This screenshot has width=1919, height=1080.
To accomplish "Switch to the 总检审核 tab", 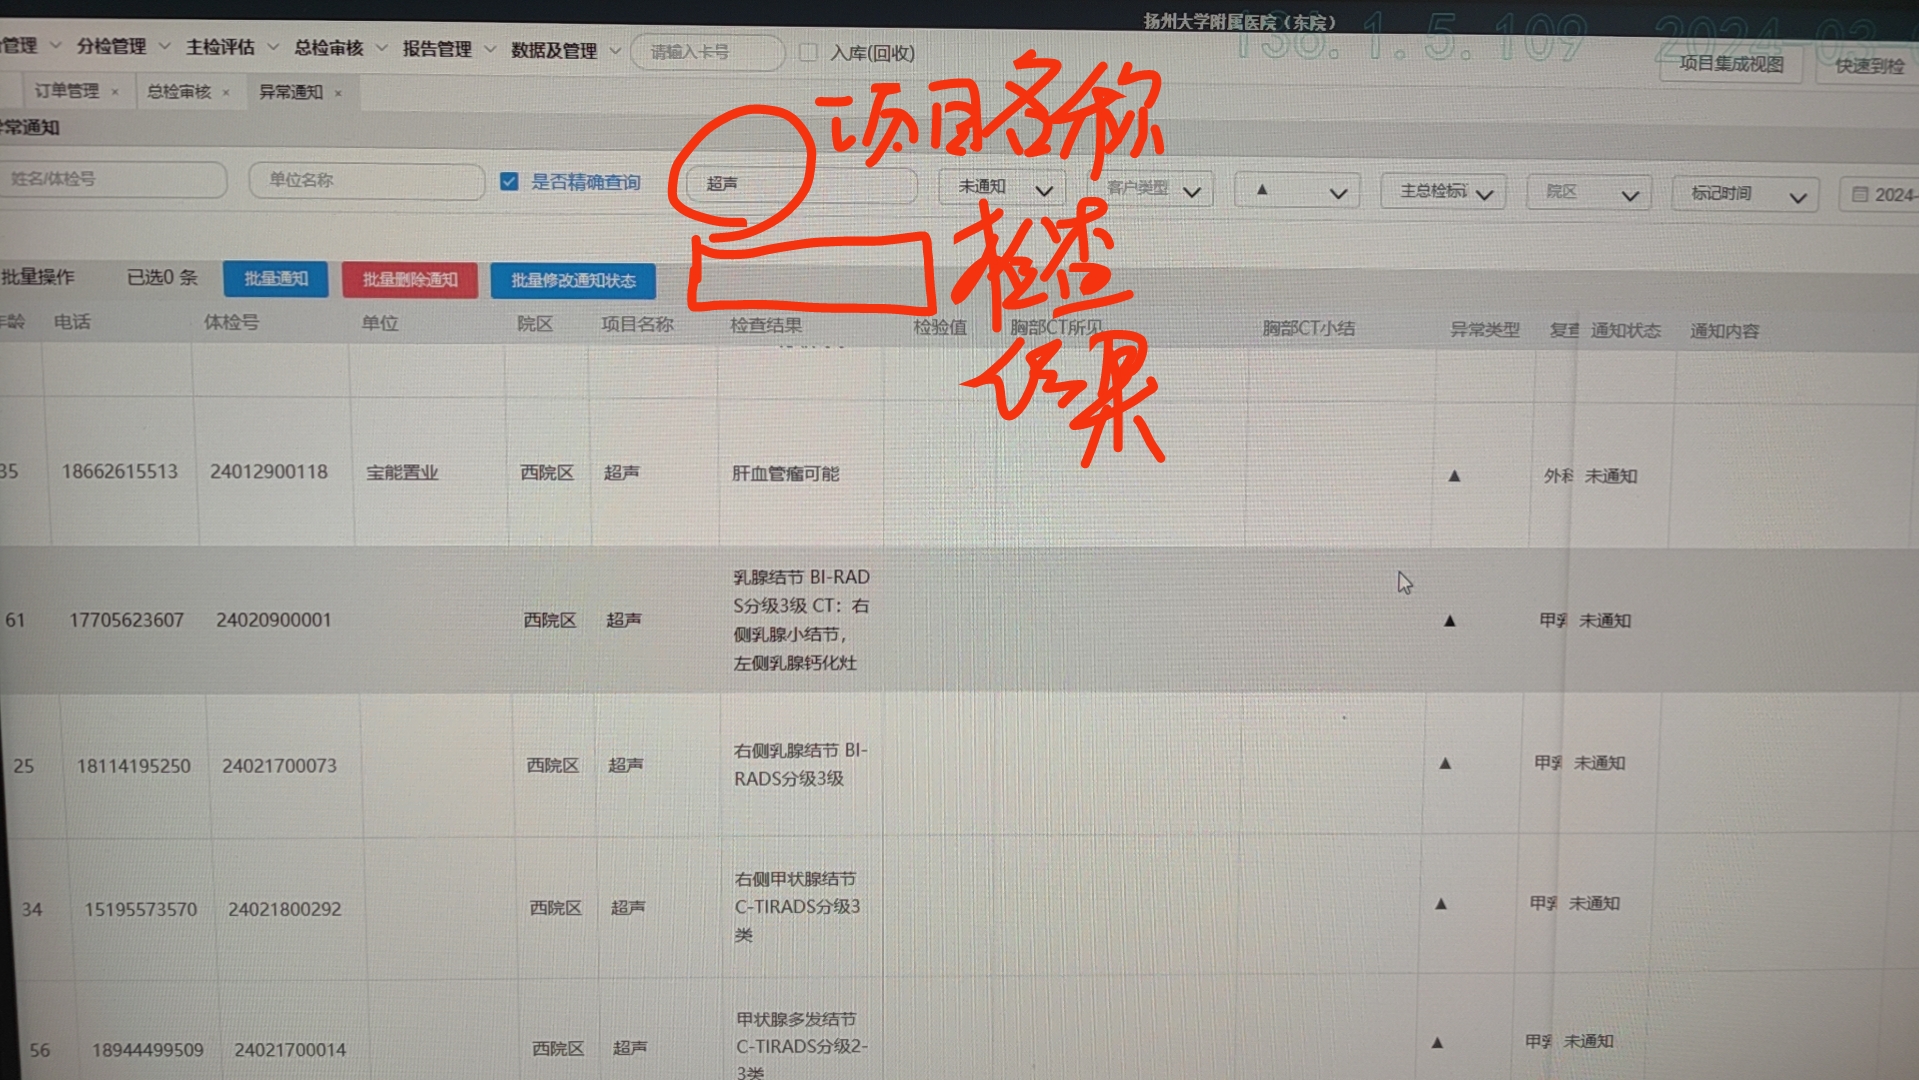I will click(x=179, y=92).
